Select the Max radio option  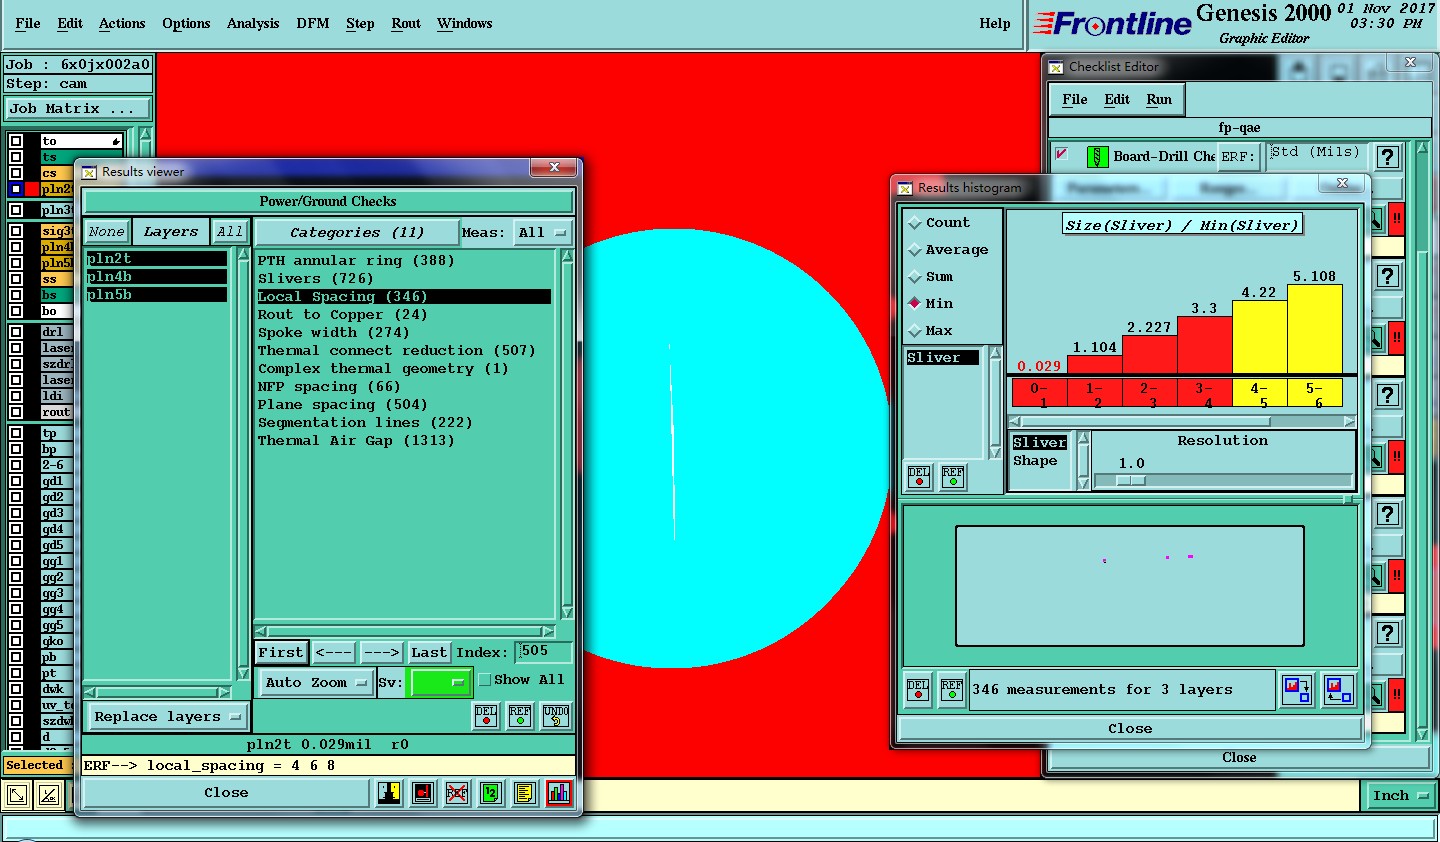tap(914, 331)
